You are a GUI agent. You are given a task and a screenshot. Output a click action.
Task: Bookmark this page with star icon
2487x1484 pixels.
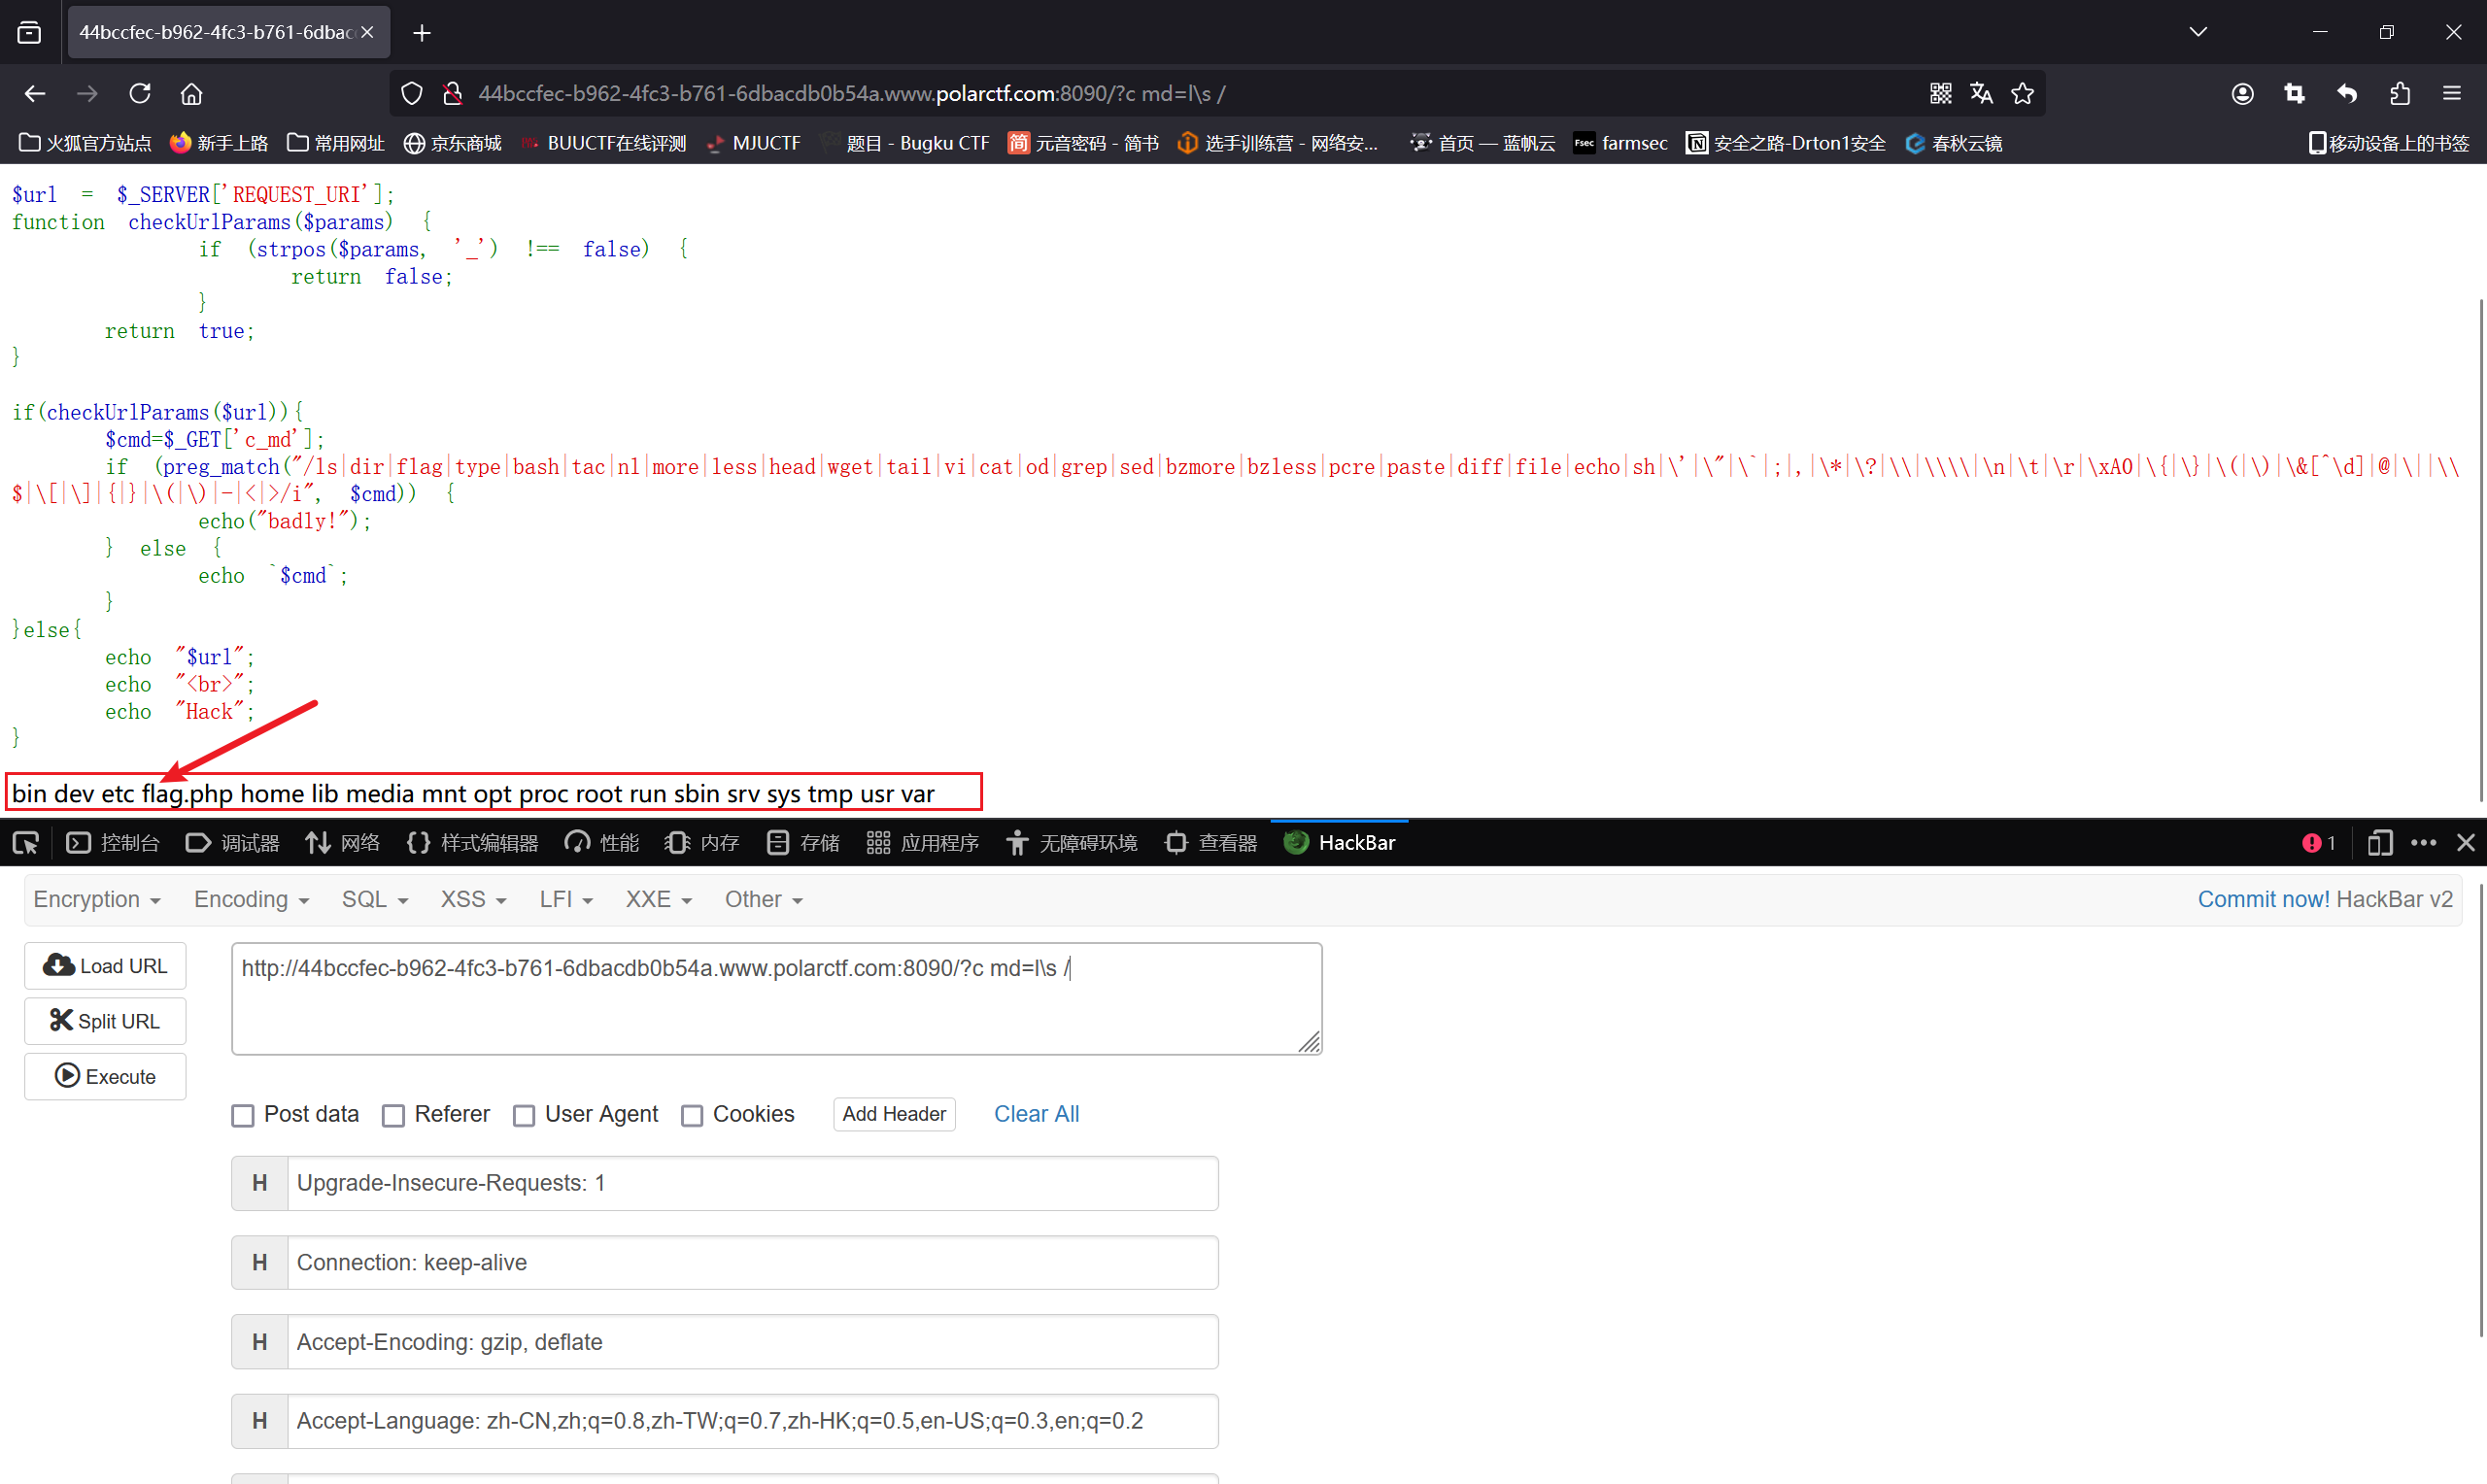pyautogui.click(x=2023, y=93)
